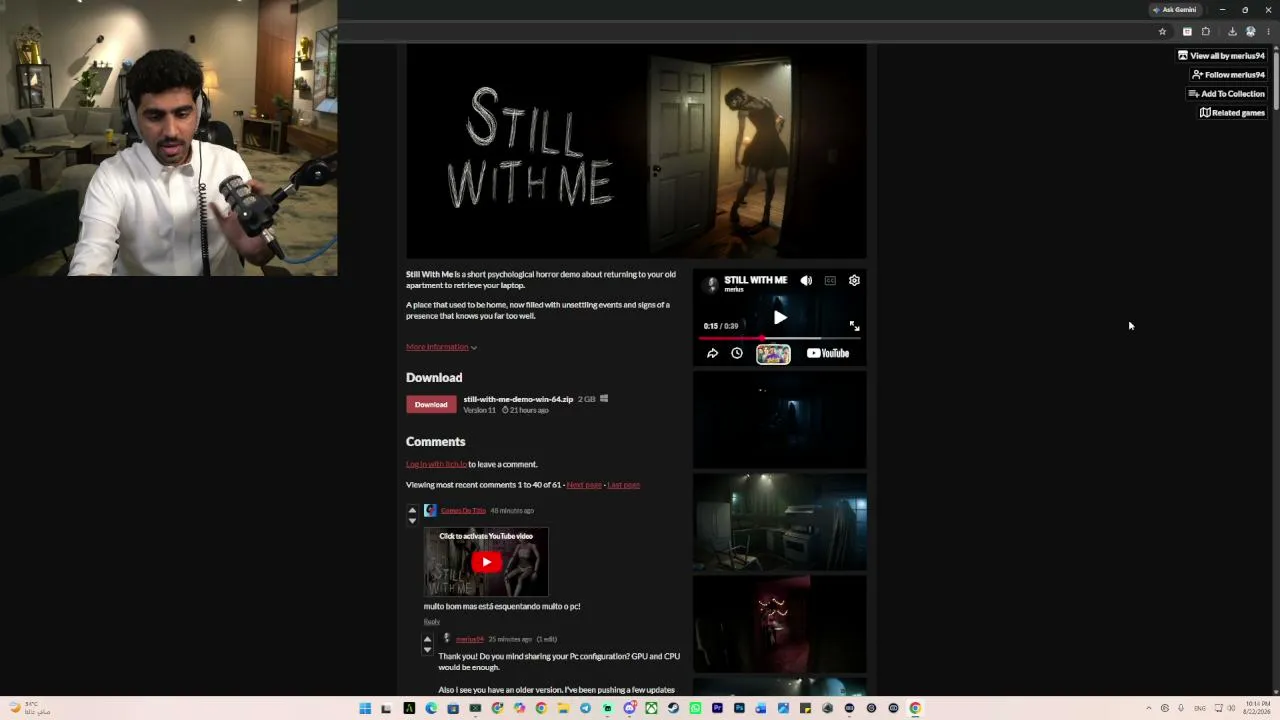The width and height of the screenshot is (1280, 720).
Task: Click the Ask Gemini button
Action: click(x=1174, y=10)
